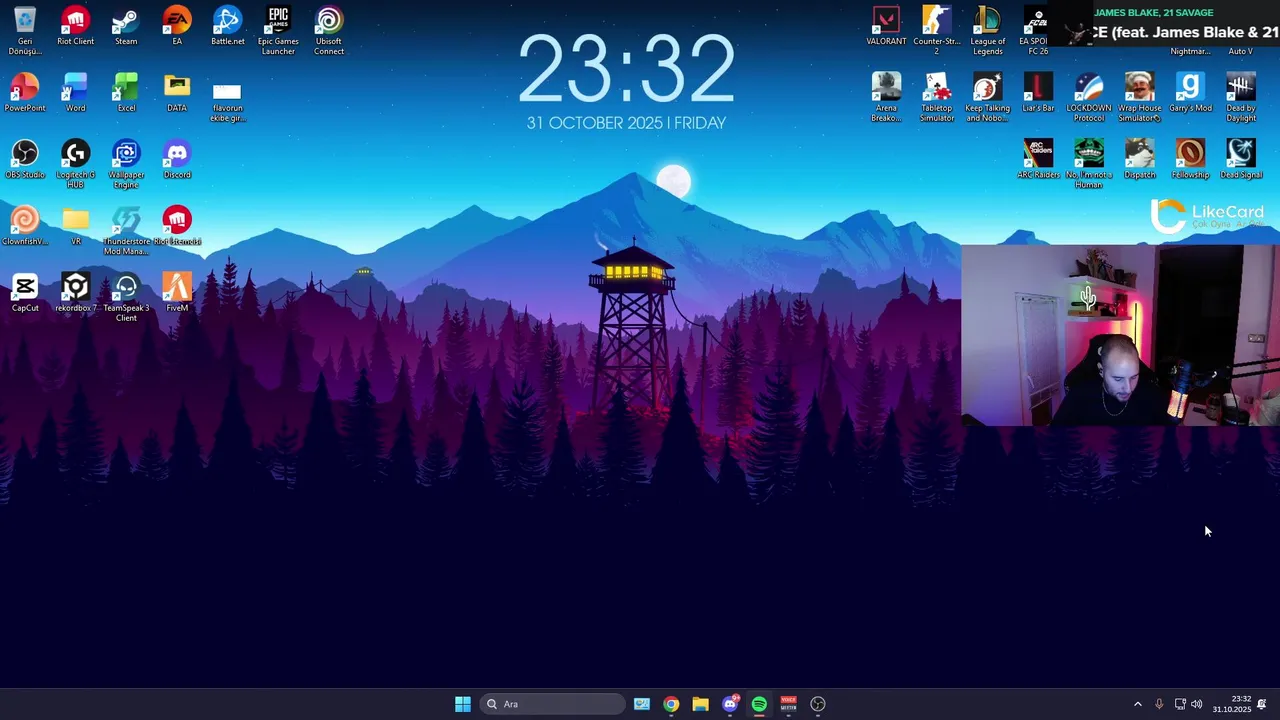Select 'No, I'm not a Human' icon
This screenshot has height=720, width=1280.
[x=1089, y=164]
